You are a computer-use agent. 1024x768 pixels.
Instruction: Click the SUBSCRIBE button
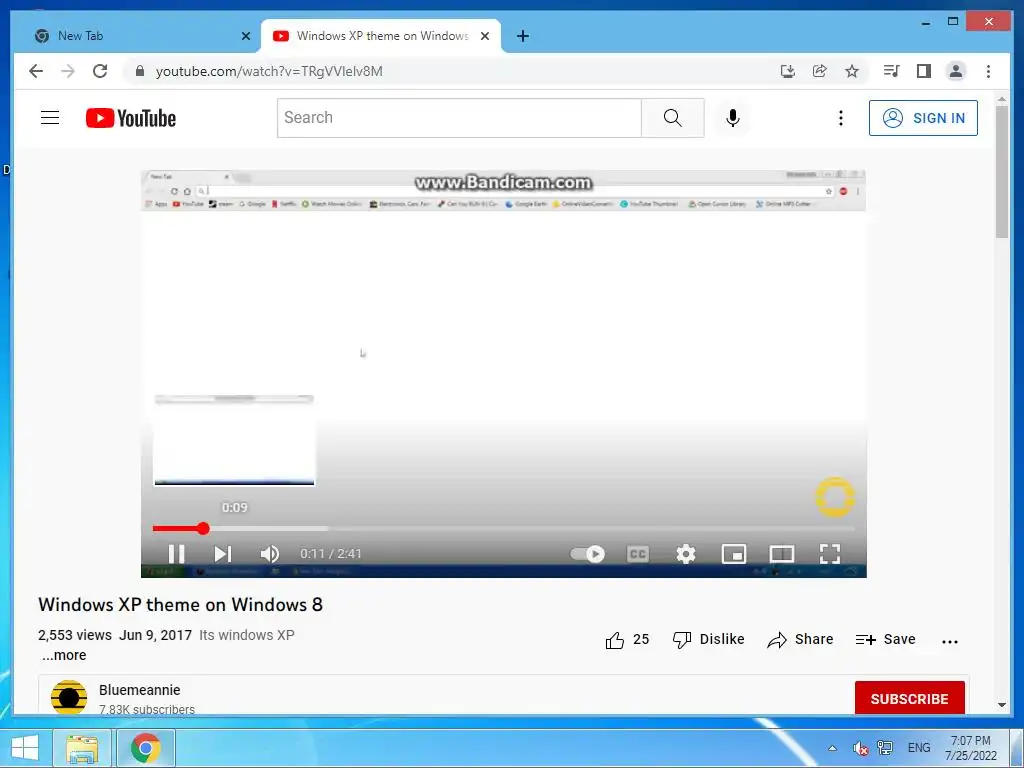tap(909, 698)
